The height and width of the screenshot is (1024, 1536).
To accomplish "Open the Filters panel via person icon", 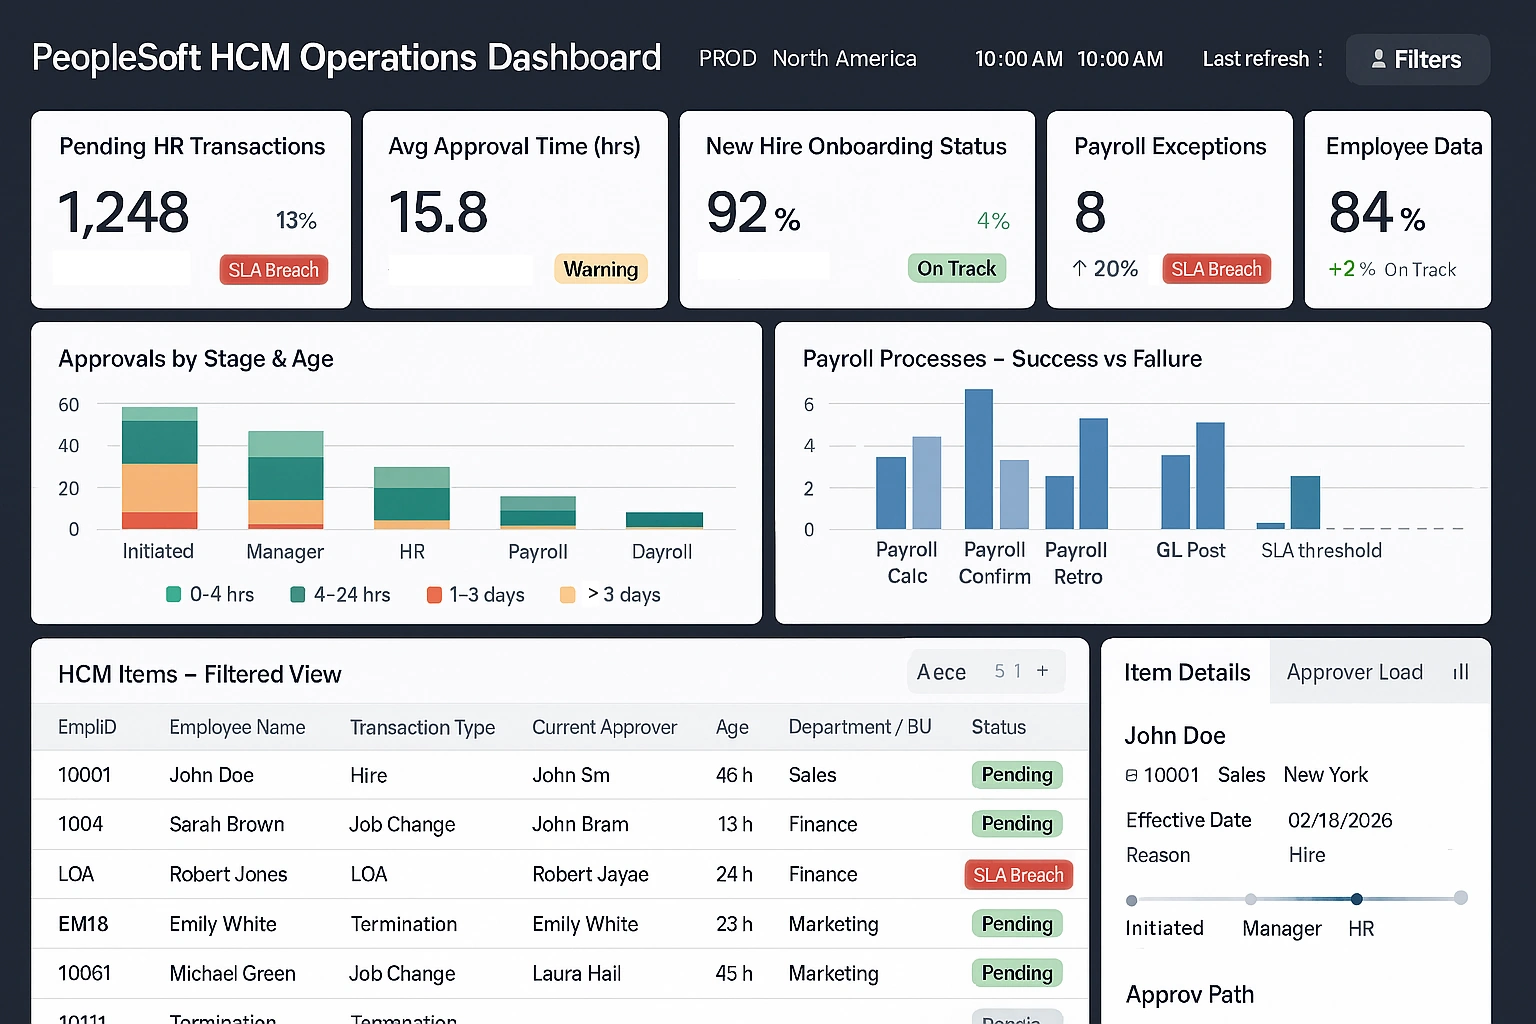I will (x=1381, y=59).
